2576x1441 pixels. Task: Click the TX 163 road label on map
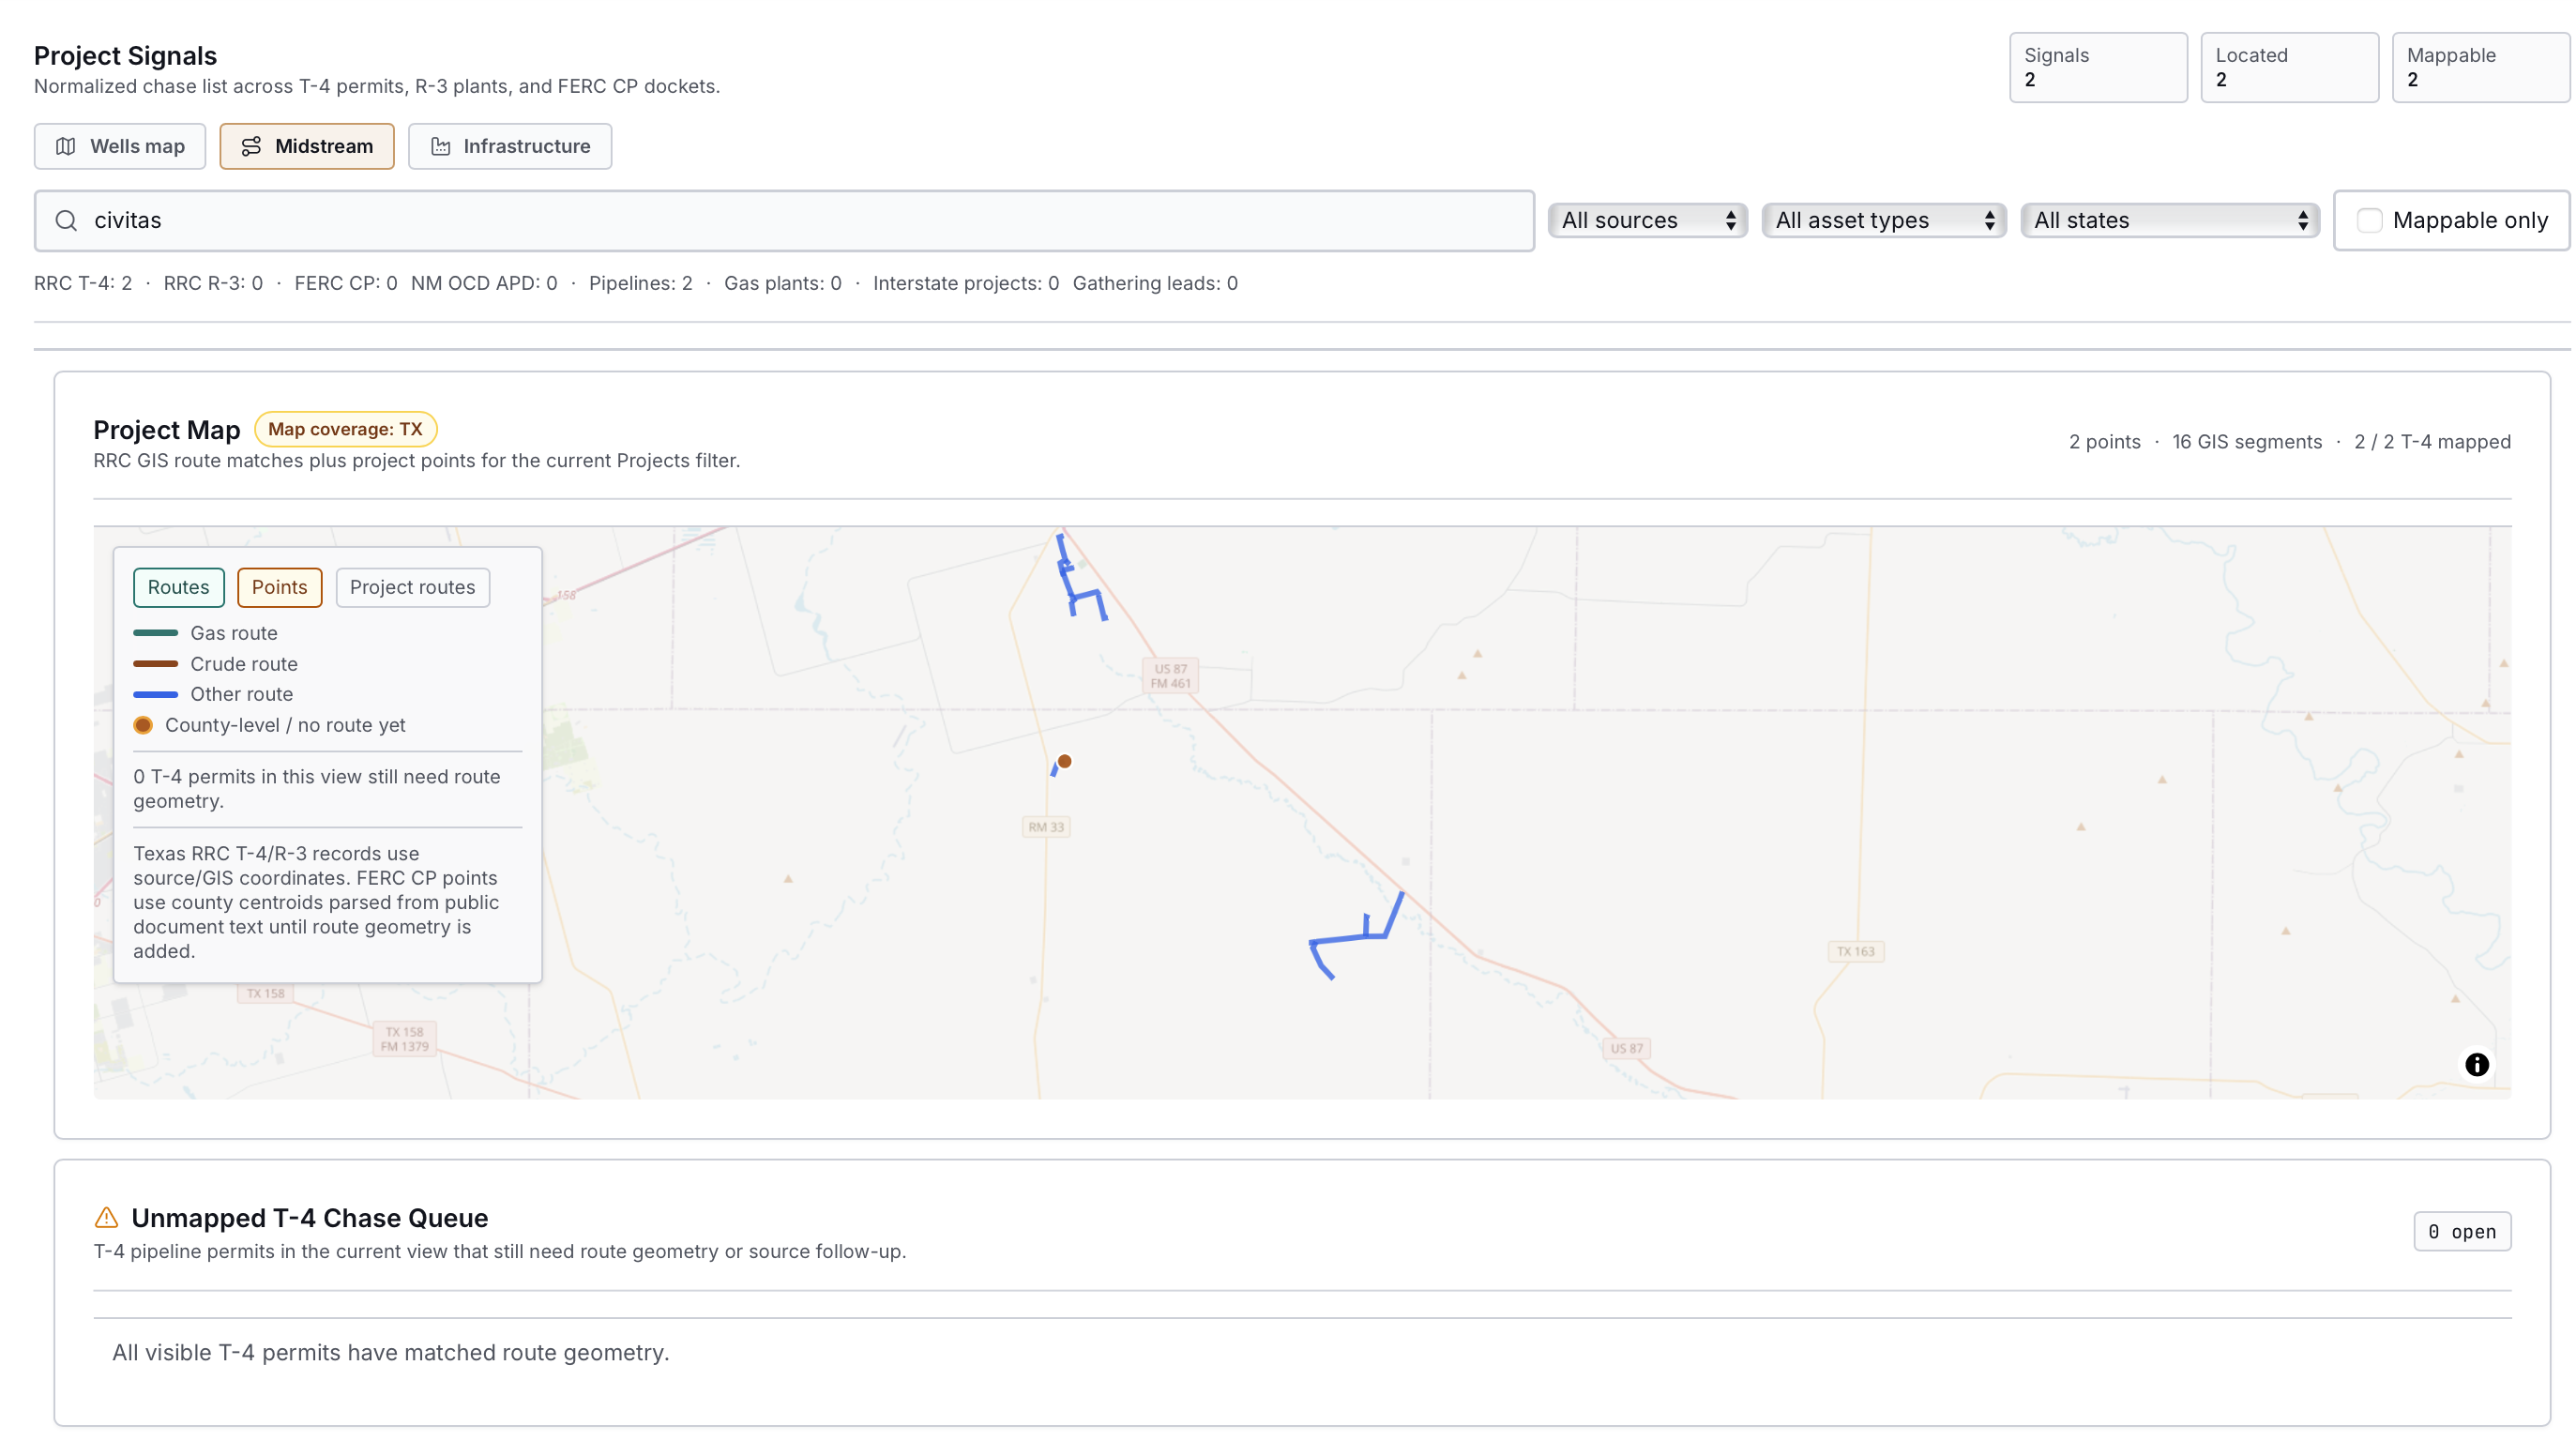click(x=1856, y=951)
